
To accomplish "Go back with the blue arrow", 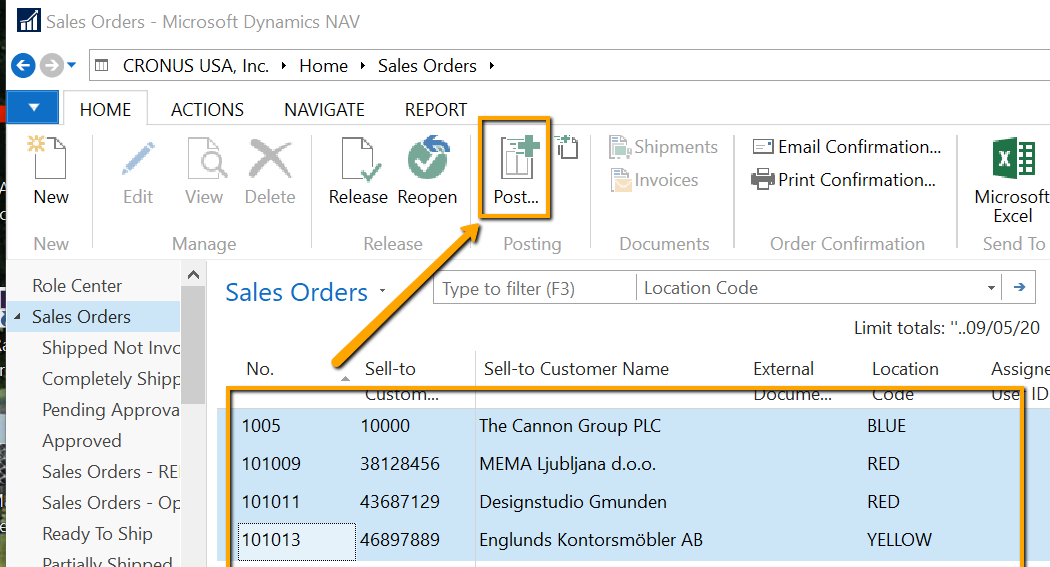I will pyautogui.click(x=23, y=66).
